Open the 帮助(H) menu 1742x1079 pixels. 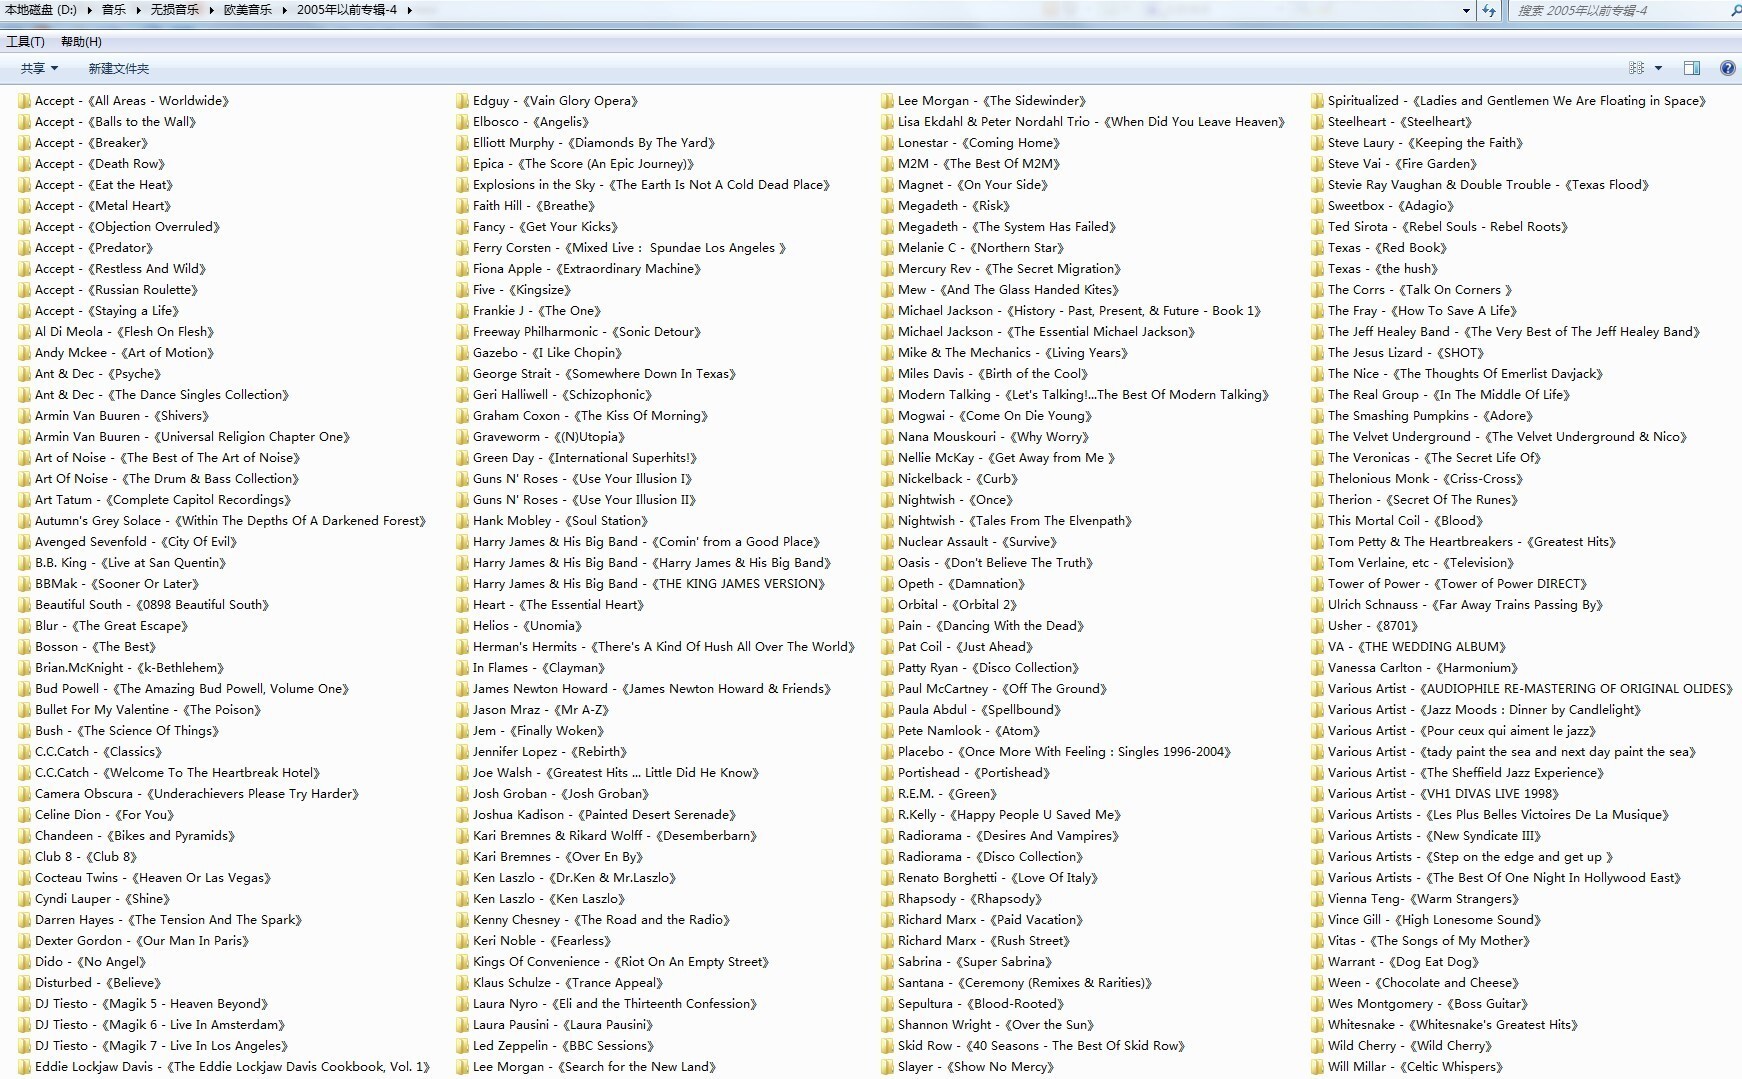point(81,41)
